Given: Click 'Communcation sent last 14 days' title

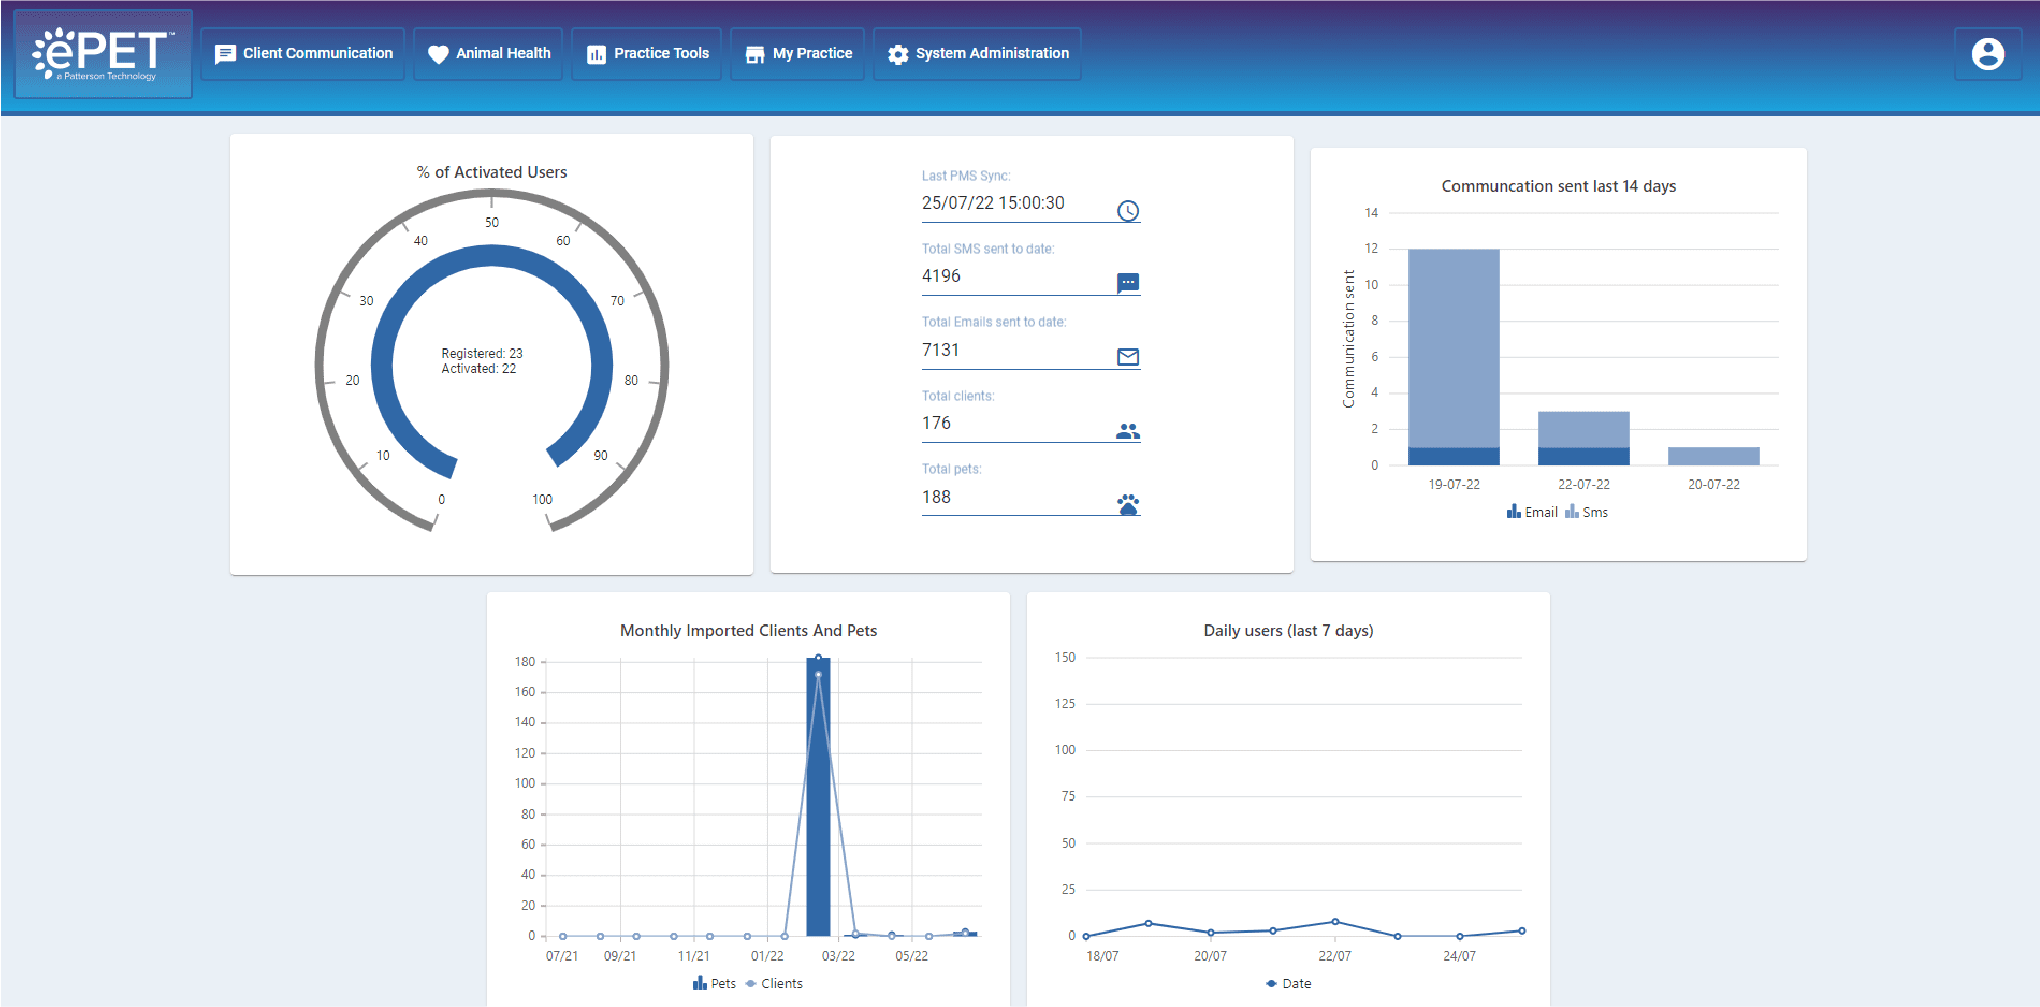Looking at the screenshot, I should tap(1559, 186).
